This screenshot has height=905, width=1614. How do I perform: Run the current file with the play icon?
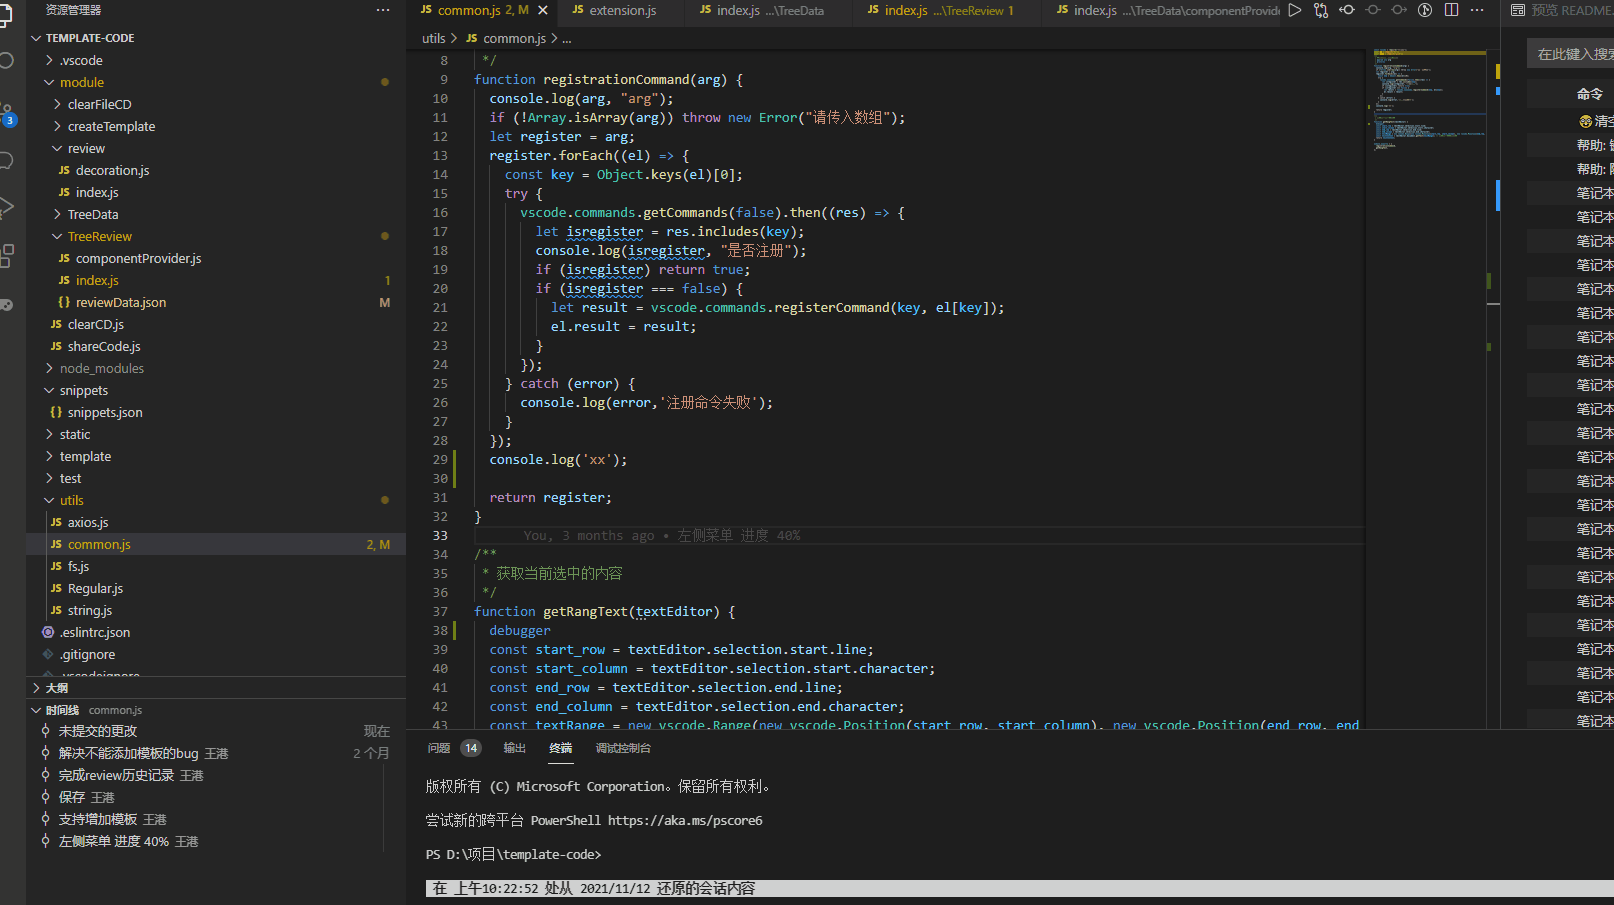1295,10
